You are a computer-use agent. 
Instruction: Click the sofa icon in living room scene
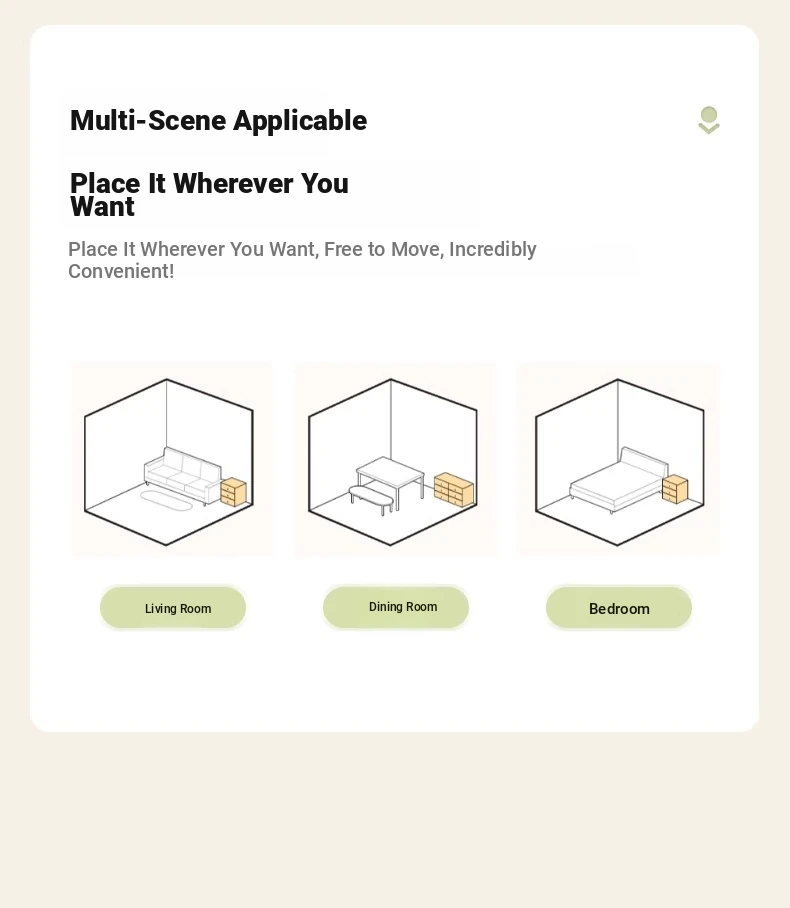tap(182, 475)
